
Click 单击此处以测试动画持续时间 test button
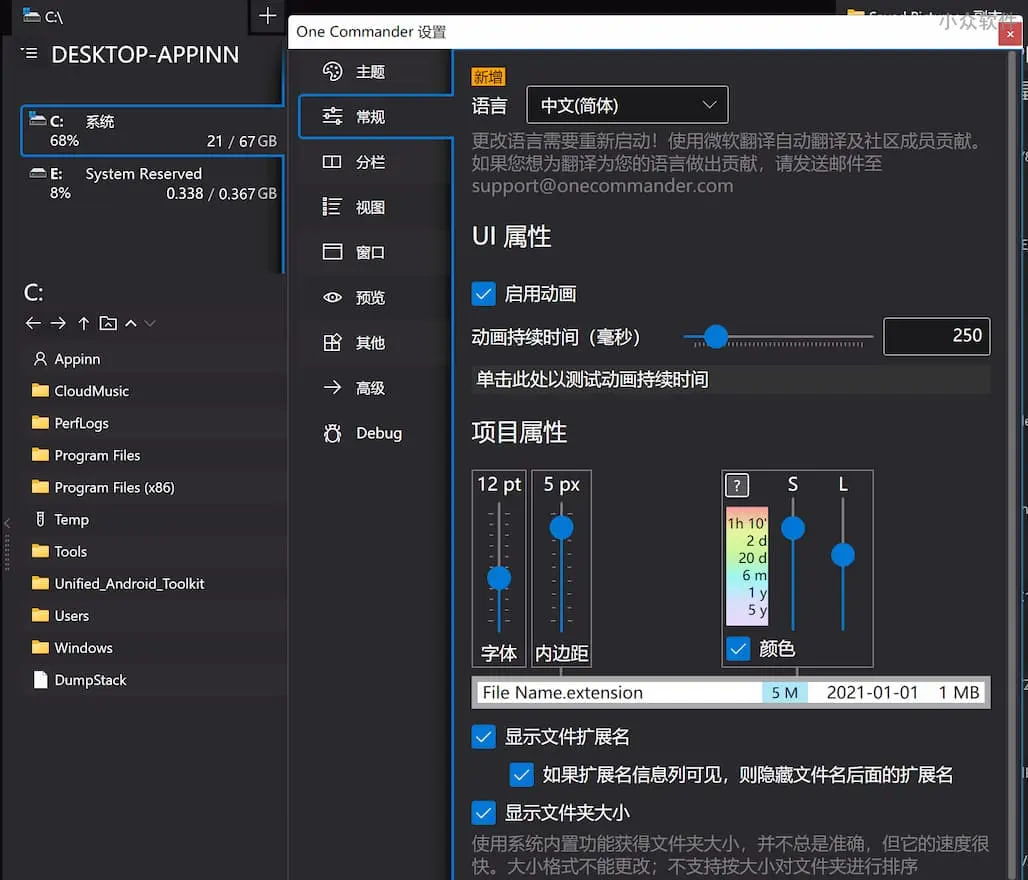click(x=730, y=380)
